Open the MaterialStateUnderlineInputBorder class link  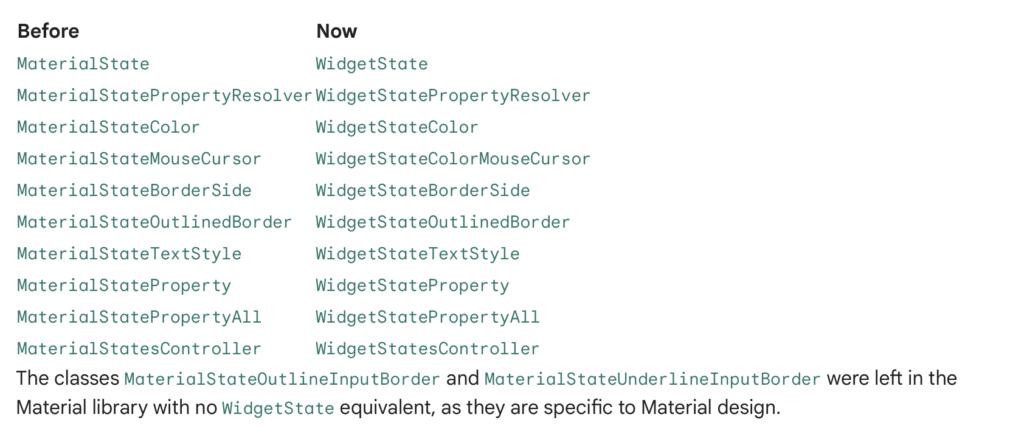pos(652,380)
